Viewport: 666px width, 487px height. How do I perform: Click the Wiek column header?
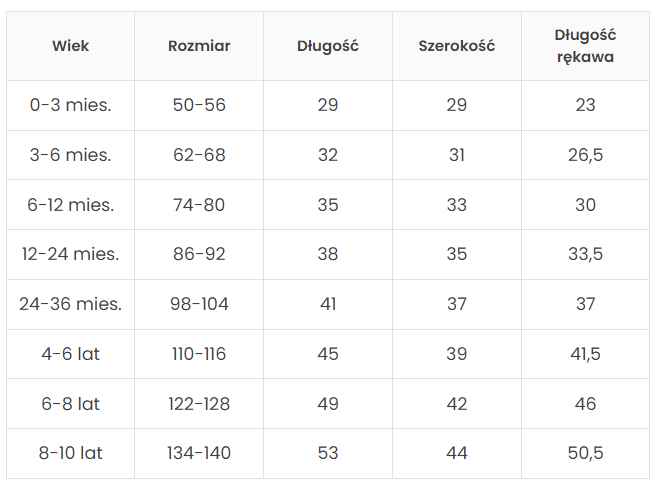71,46
